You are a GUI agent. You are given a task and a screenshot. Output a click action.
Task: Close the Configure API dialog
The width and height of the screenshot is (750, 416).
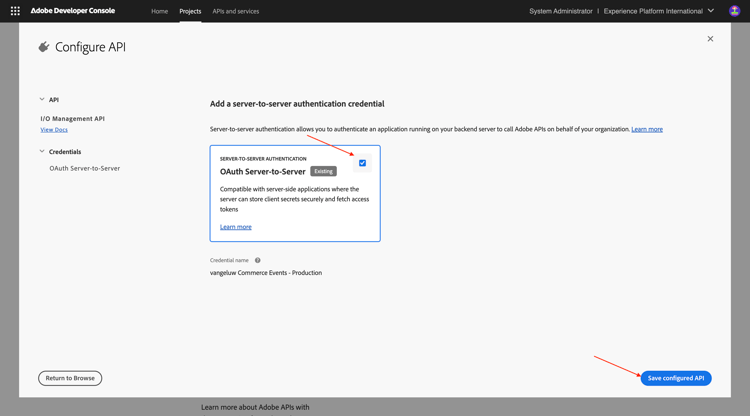pyautogui.click(x=710, y=39)
